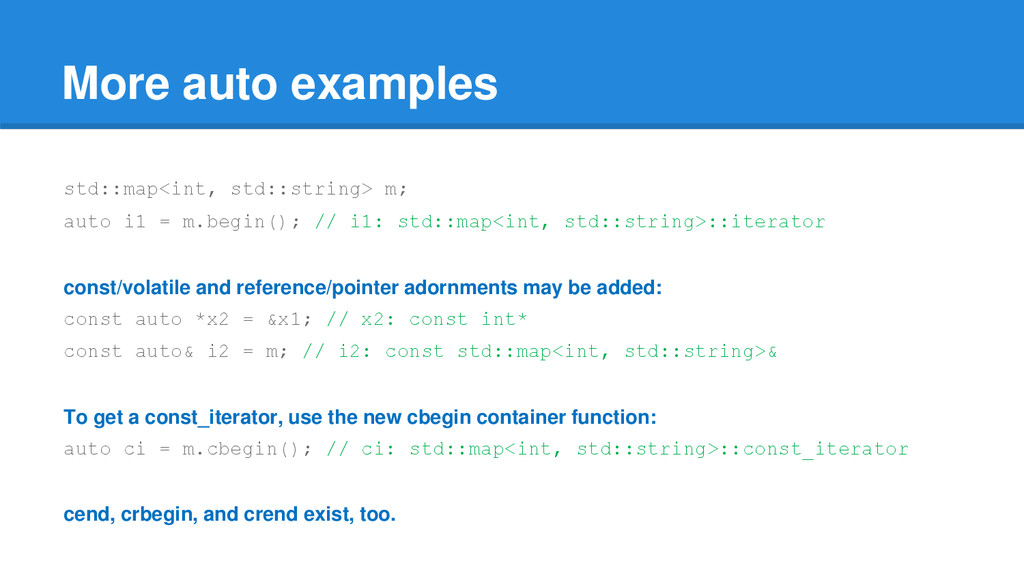Click the green i1 iterator type comment
The height and width of the screenshot is (576, 1024).
click(570, 221)
